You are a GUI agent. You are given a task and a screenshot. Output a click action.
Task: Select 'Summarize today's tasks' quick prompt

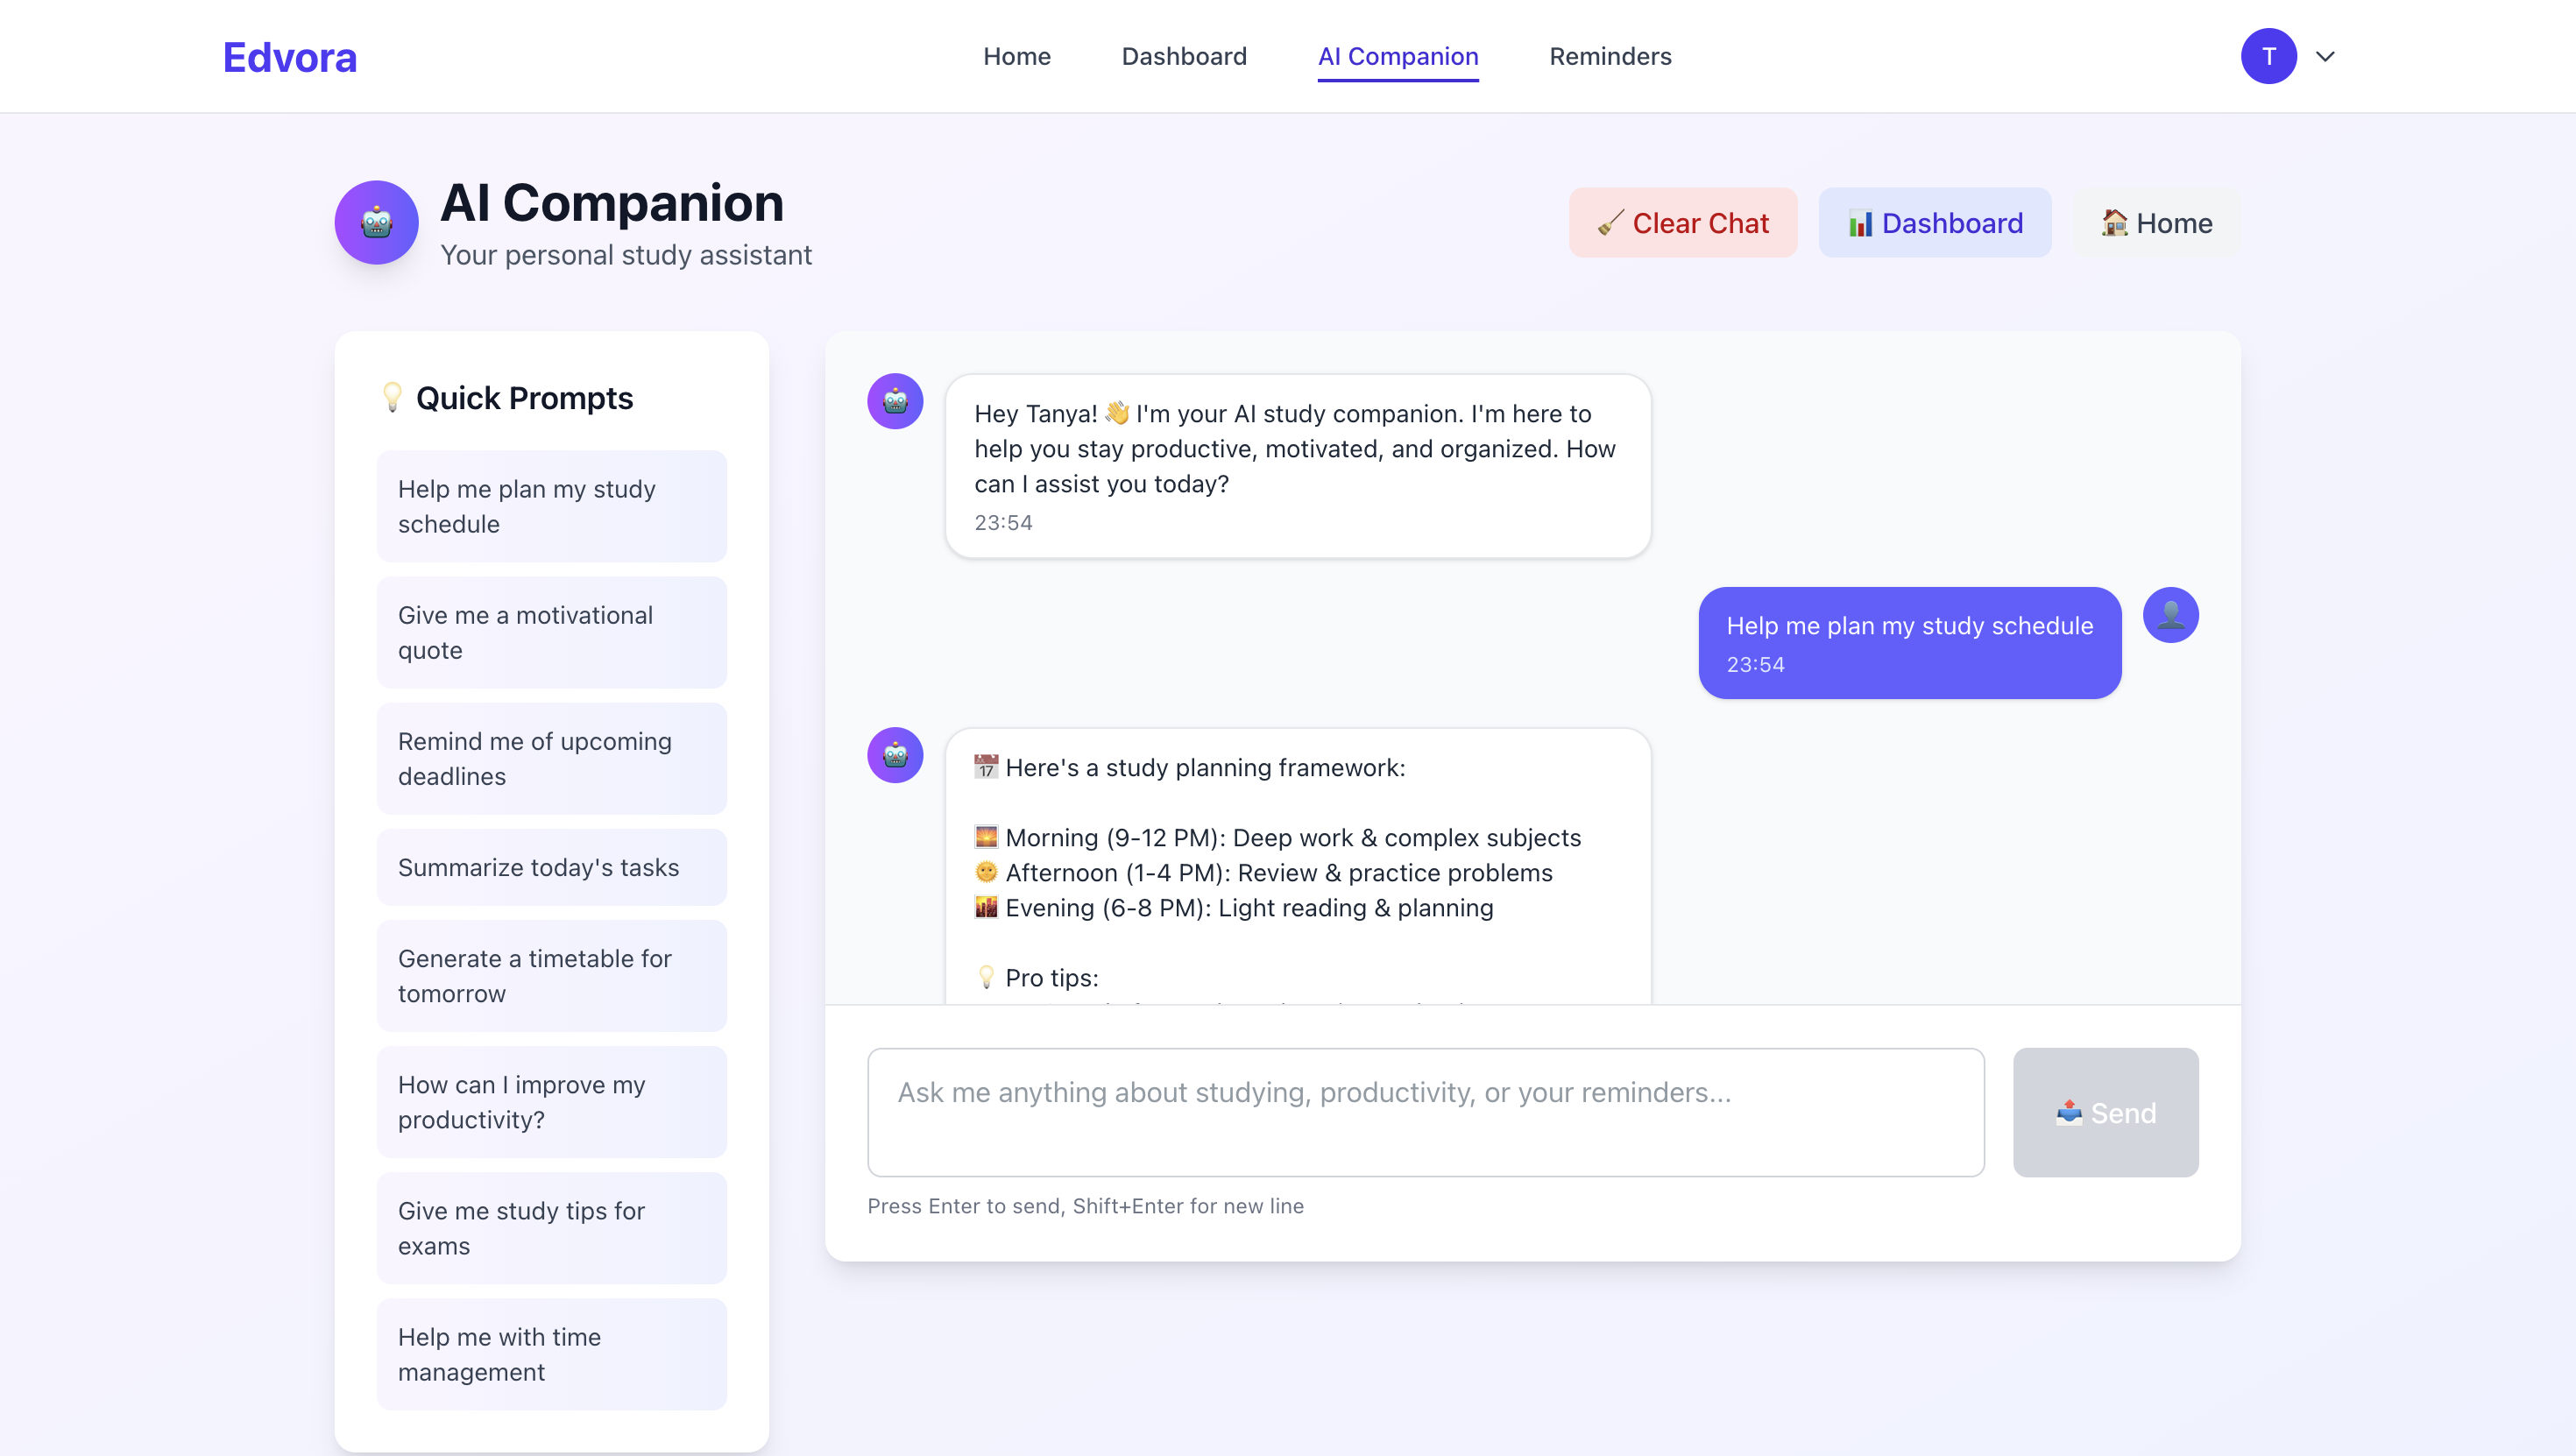pyautogui.click(x=551, y=867)
